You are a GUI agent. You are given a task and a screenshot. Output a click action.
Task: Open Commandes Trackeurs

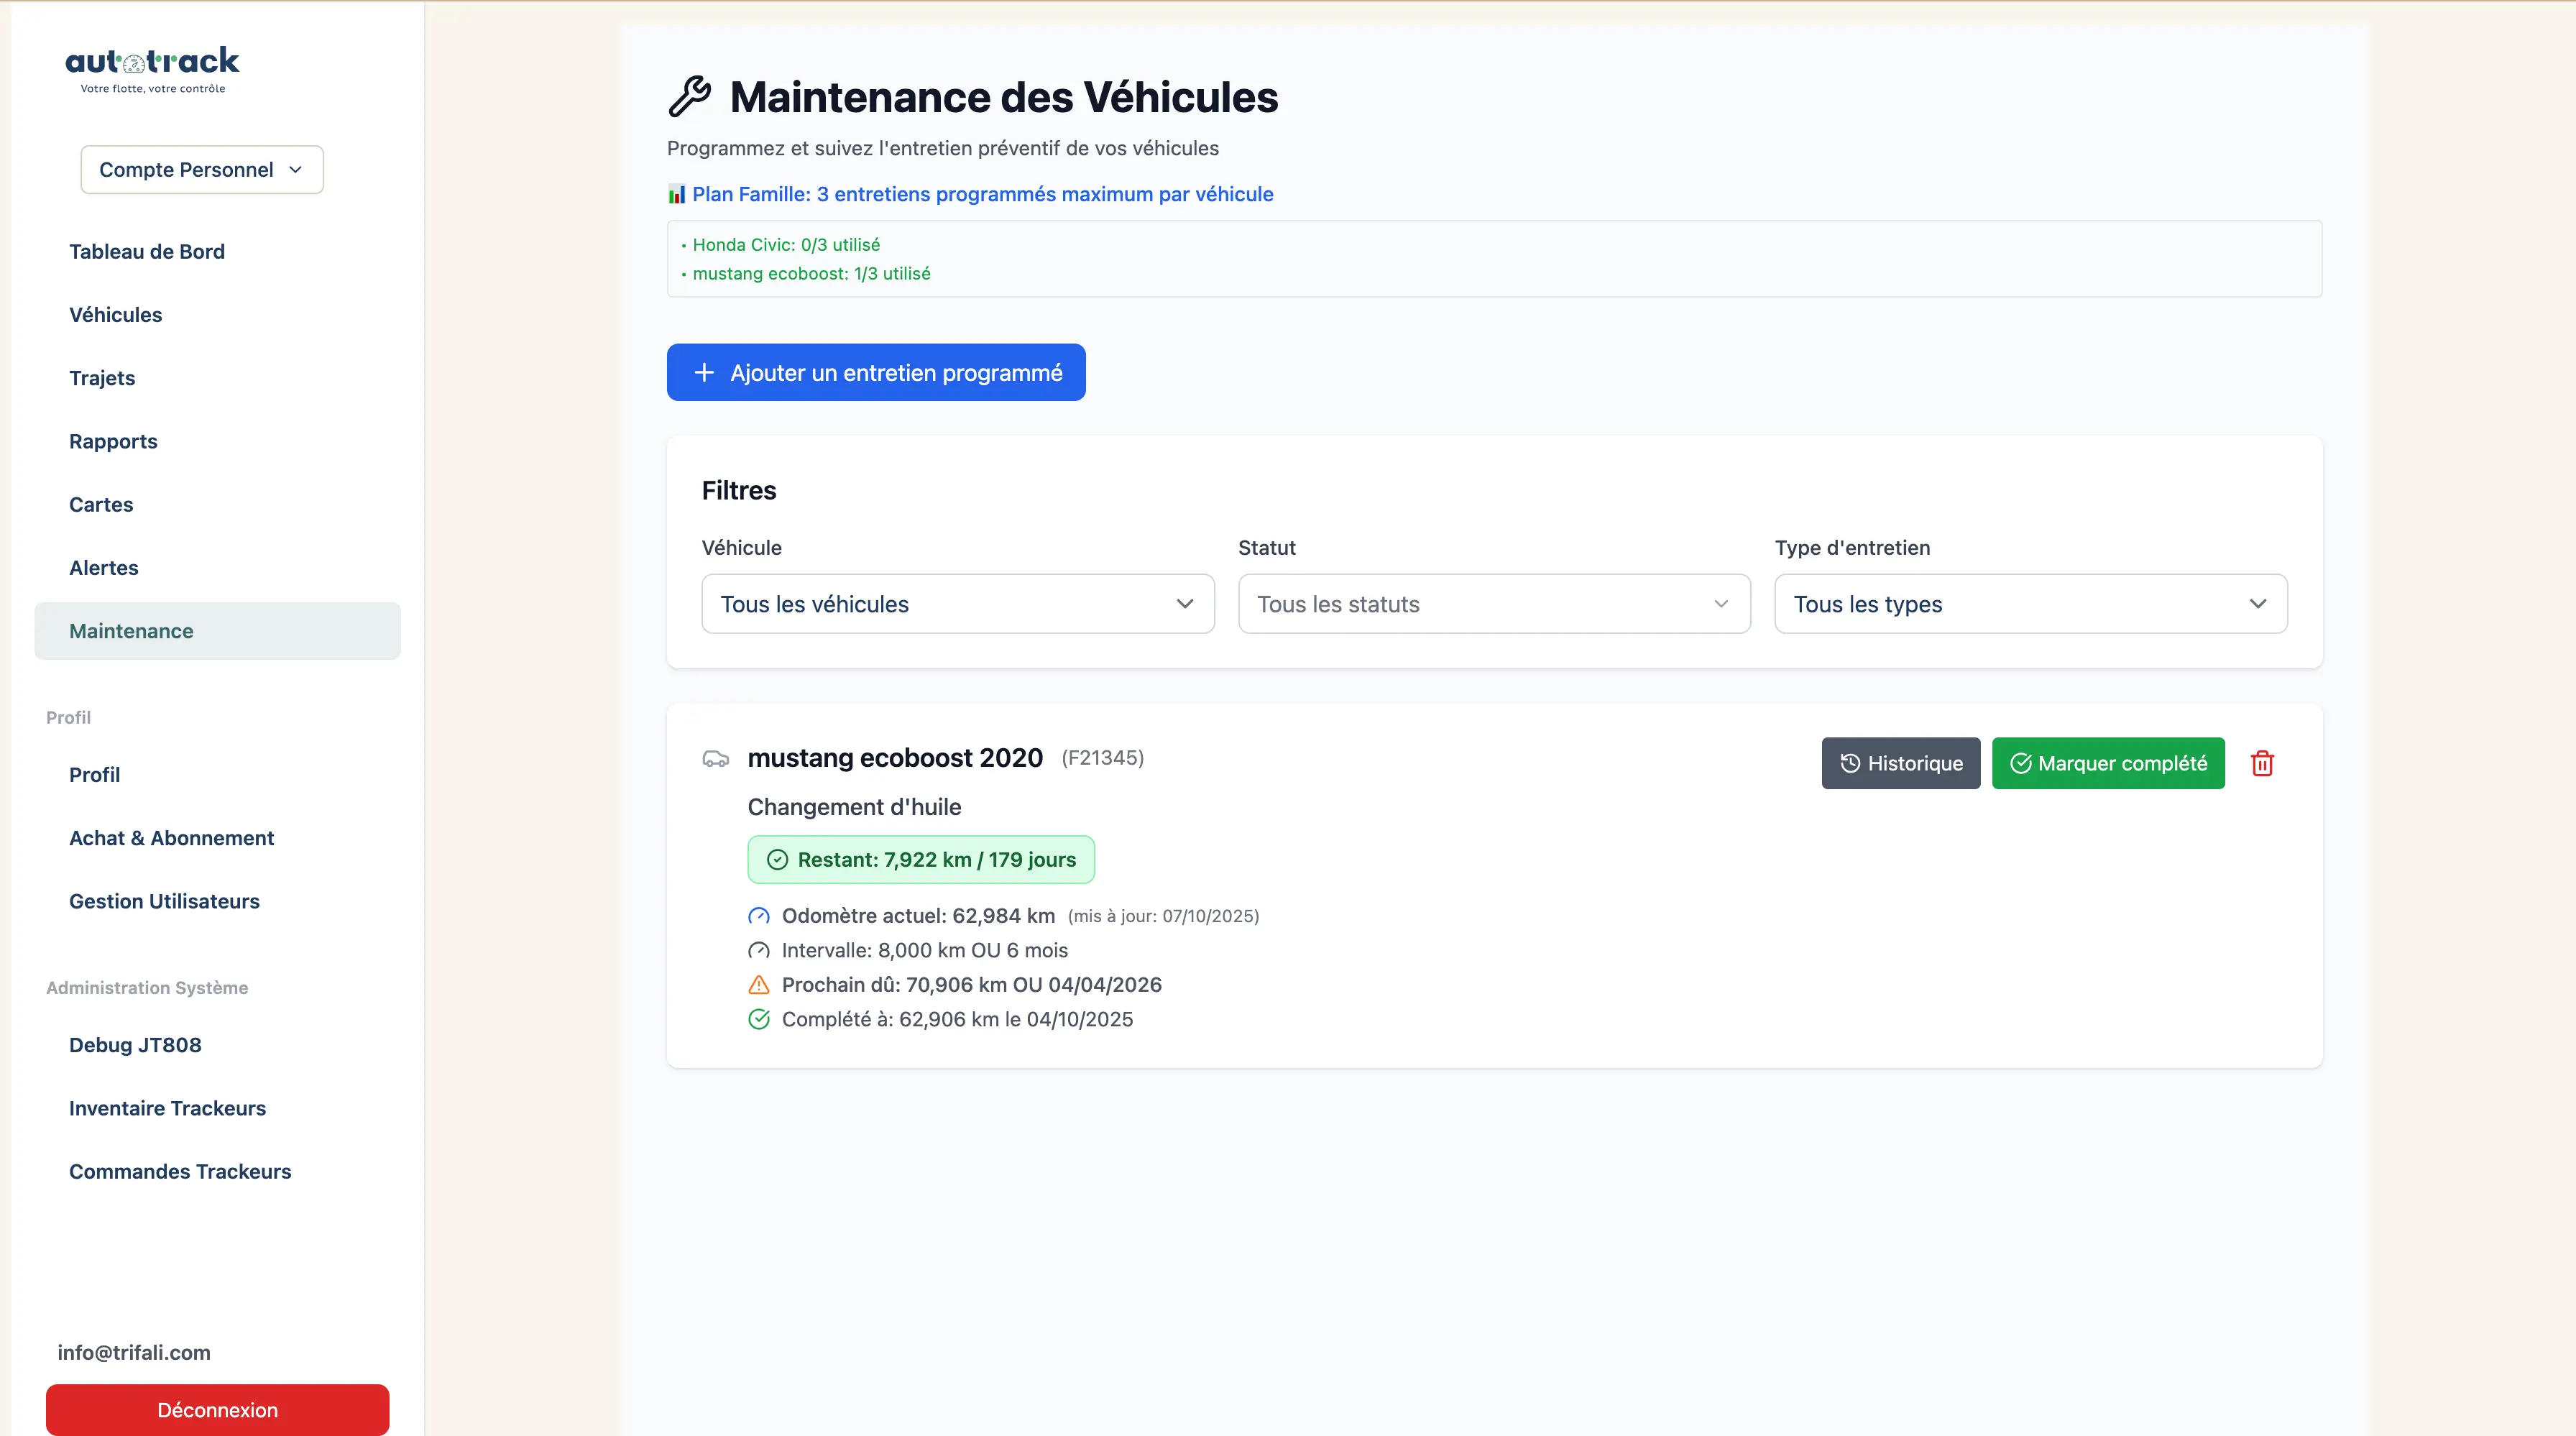tap(180, 1172)
